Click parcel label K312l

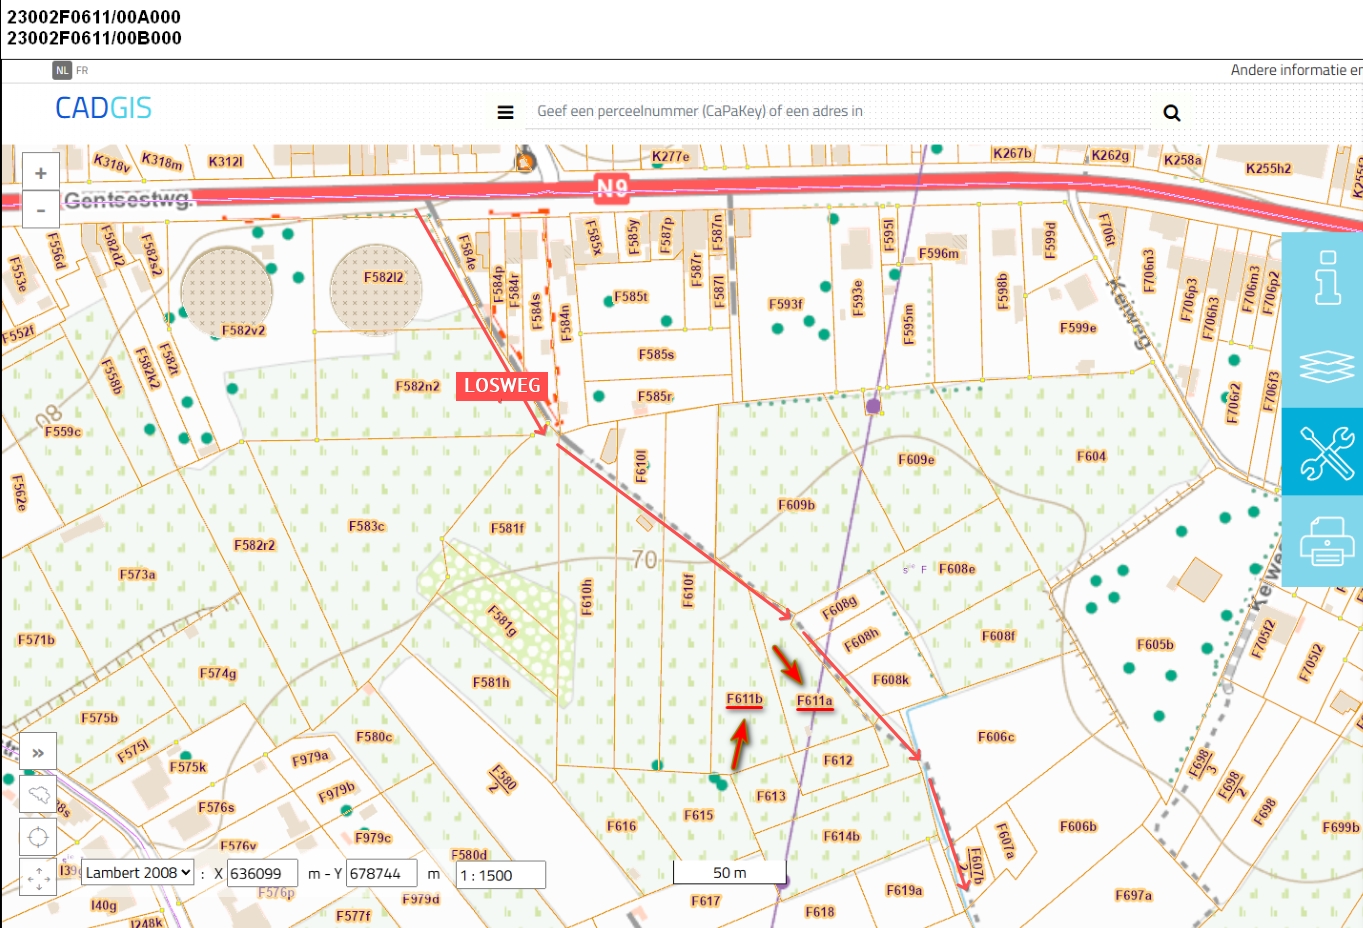225,162
